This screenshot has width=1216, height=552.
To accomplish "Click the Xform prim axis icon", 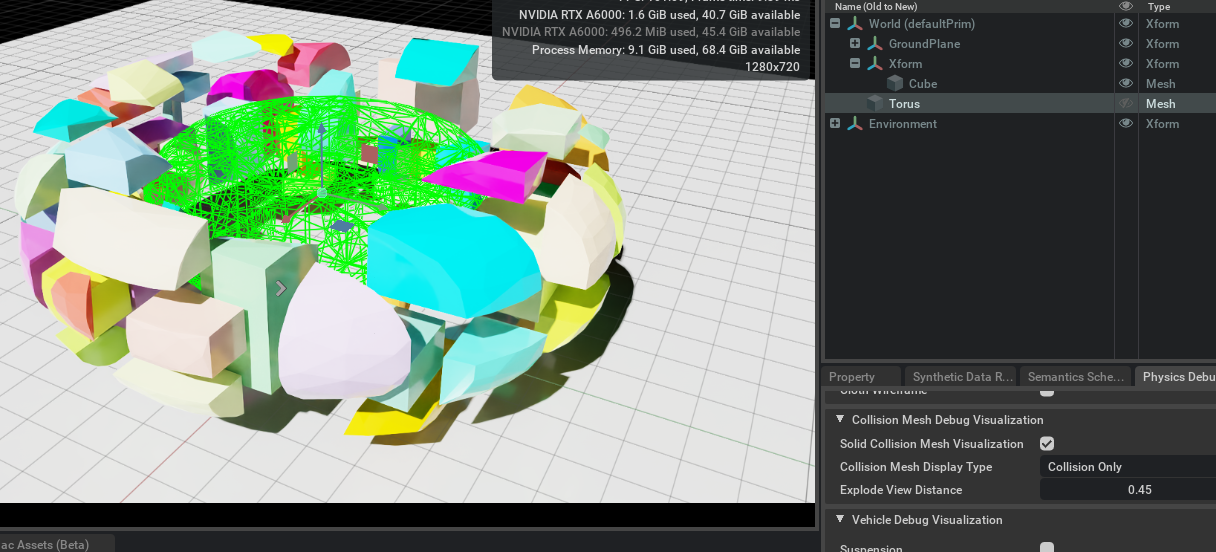I will pos(875,64).
